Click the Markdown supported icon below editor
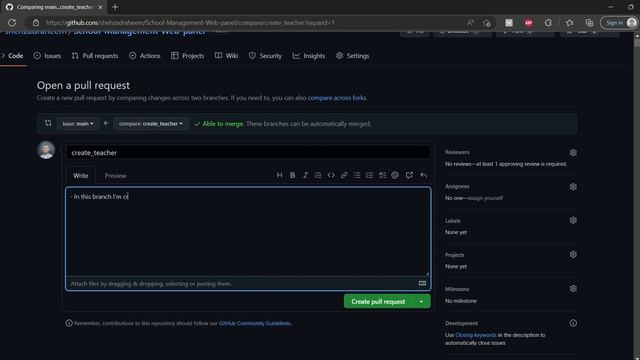The width and height of the screenshot is (640, 360). click(x=422, y=283)
